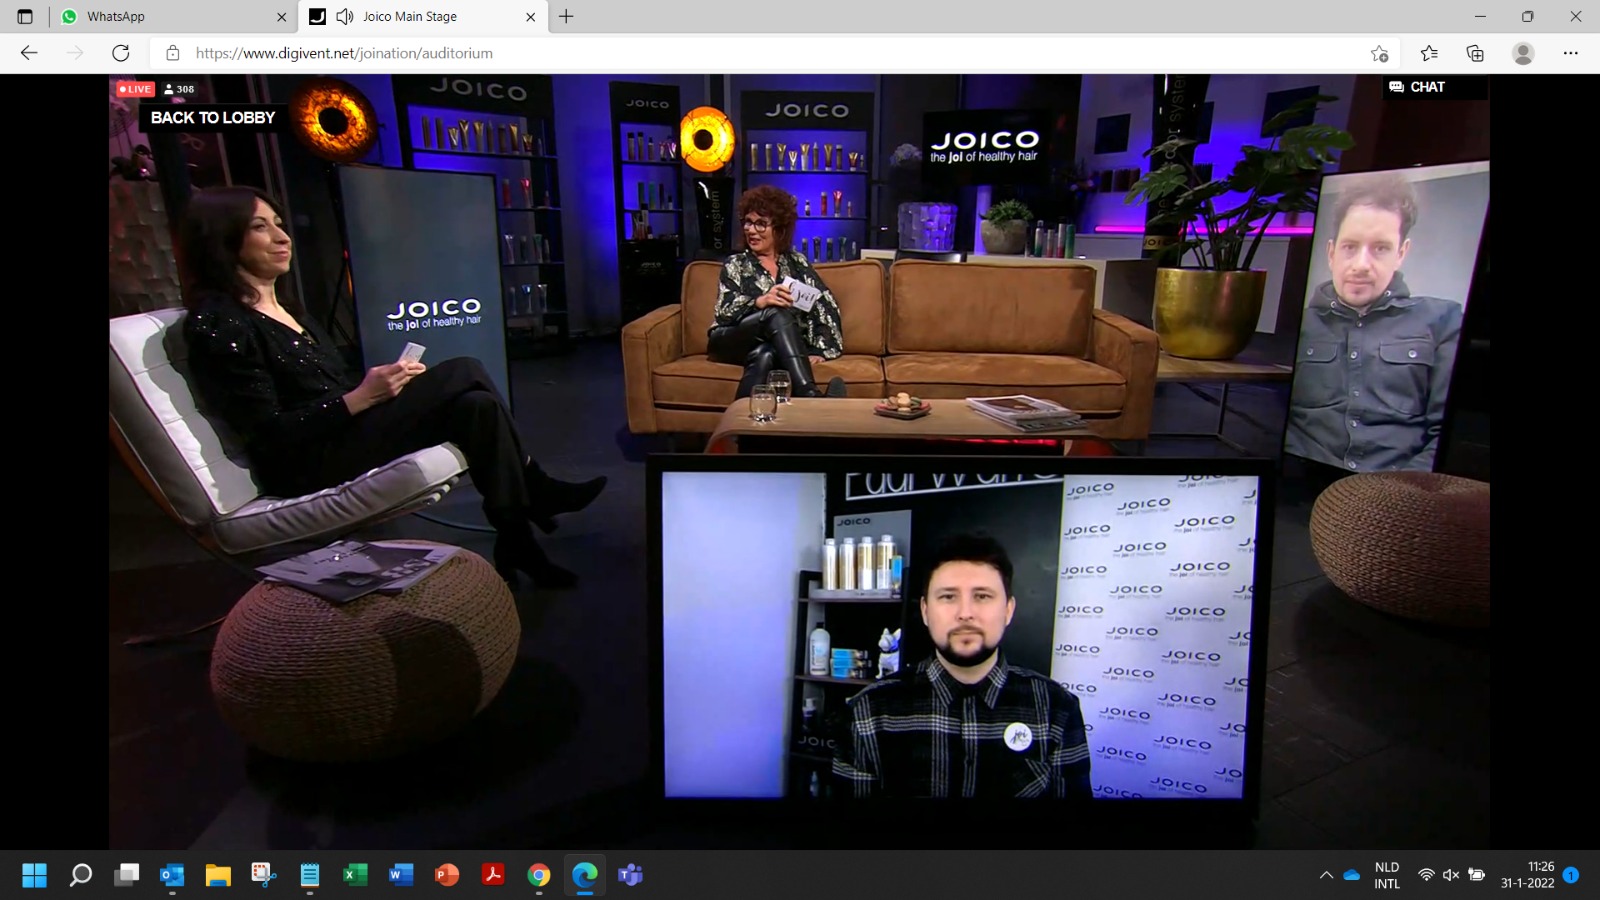View site information lock icon
This screenshot has width=1600, height=900.
(173, 53)
